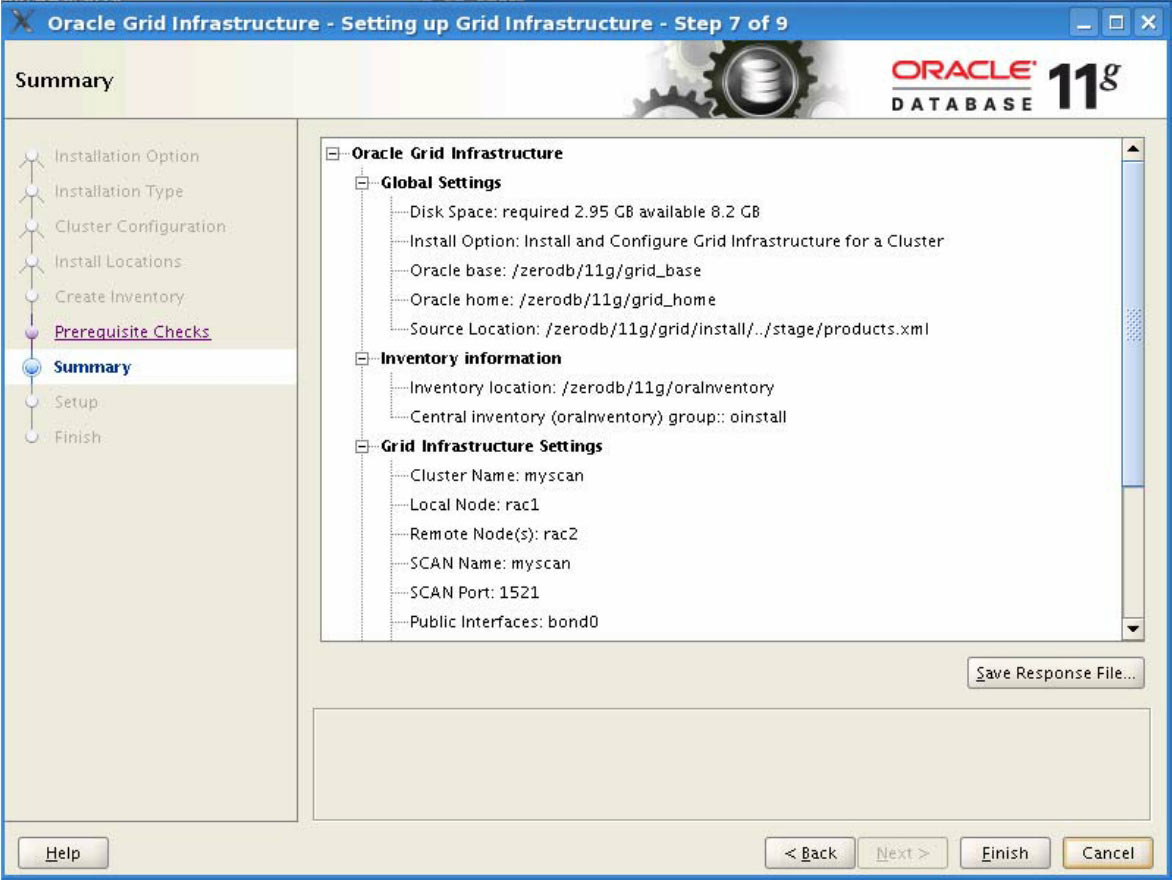Cancel the Grid Infrastructure installation
Viewport: 1172px width, 880px height.
(x=1108, y=853)
